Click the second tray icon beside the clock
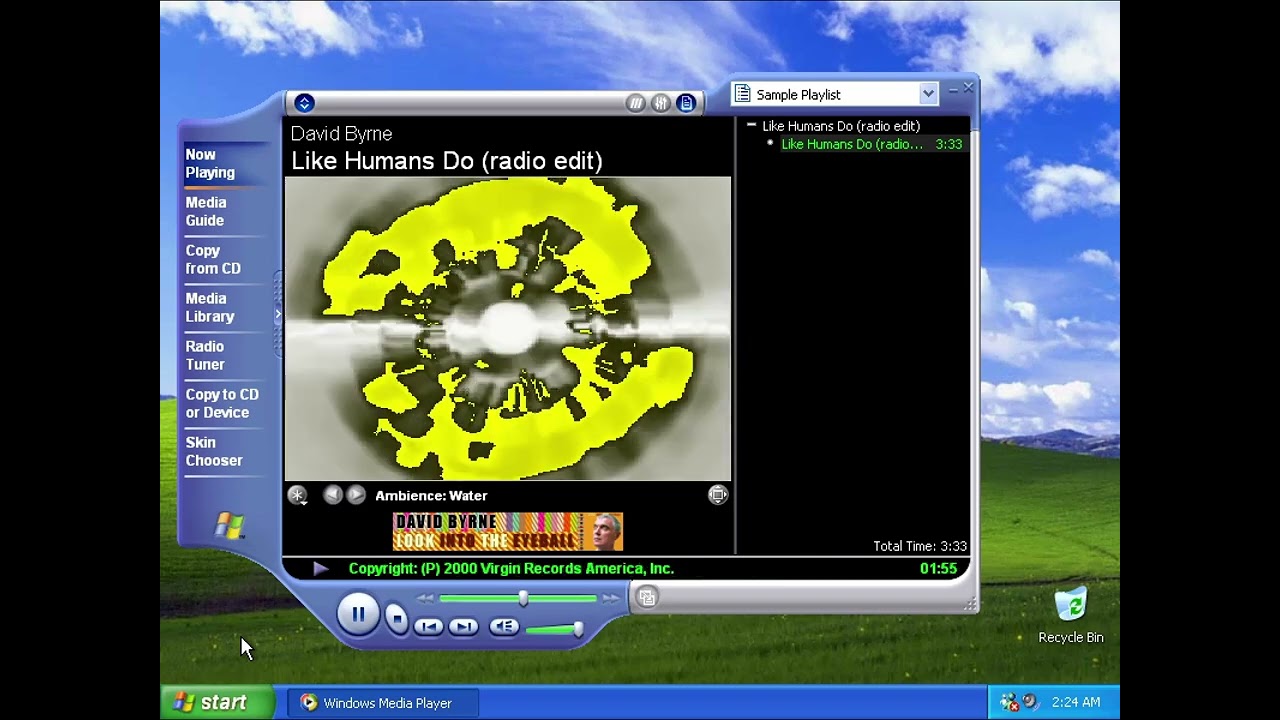1280x720 pixels. coord(1031,702)
